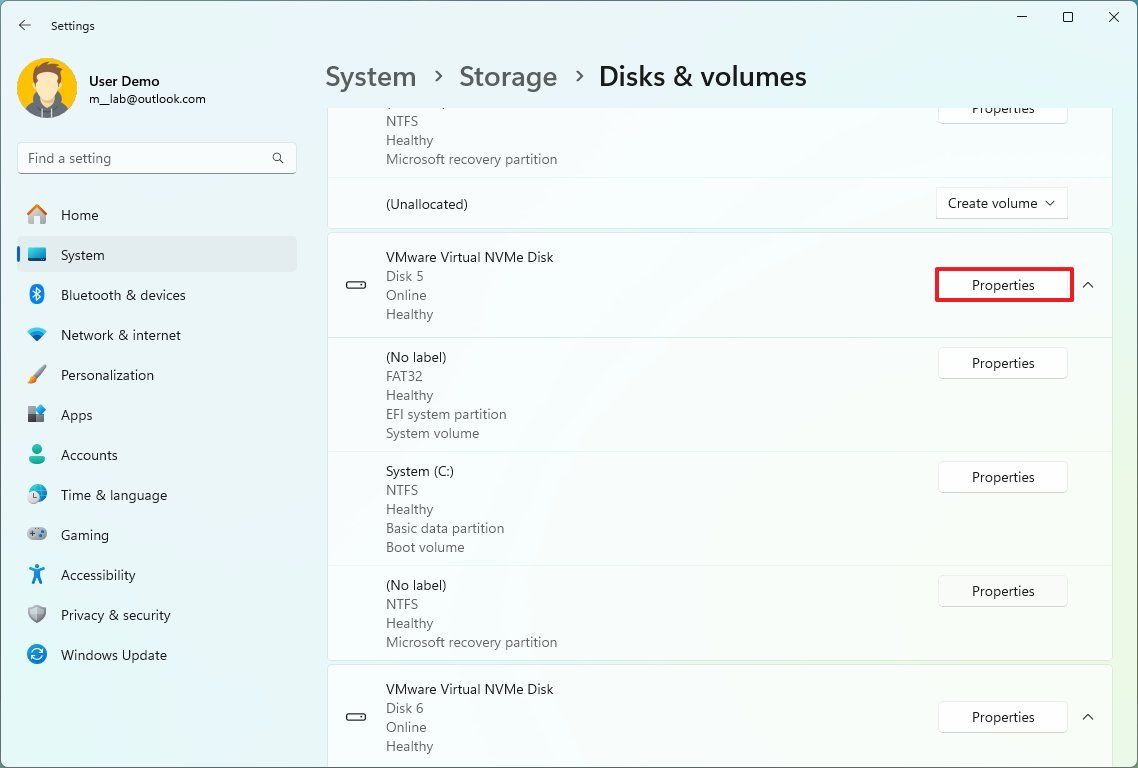Click the Apps icon in sidebar
The image size is (1138, 768).
click(37, 415)
